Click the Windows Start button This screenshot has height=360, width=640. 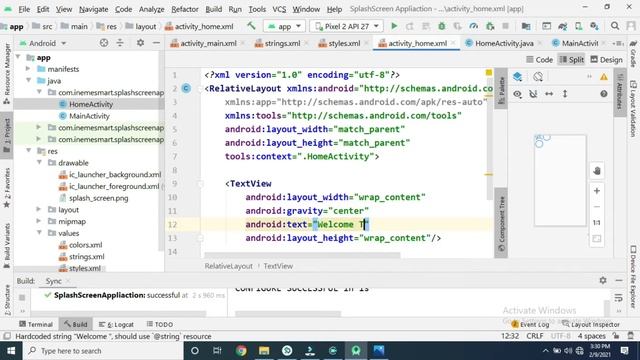tap(11, 351)
